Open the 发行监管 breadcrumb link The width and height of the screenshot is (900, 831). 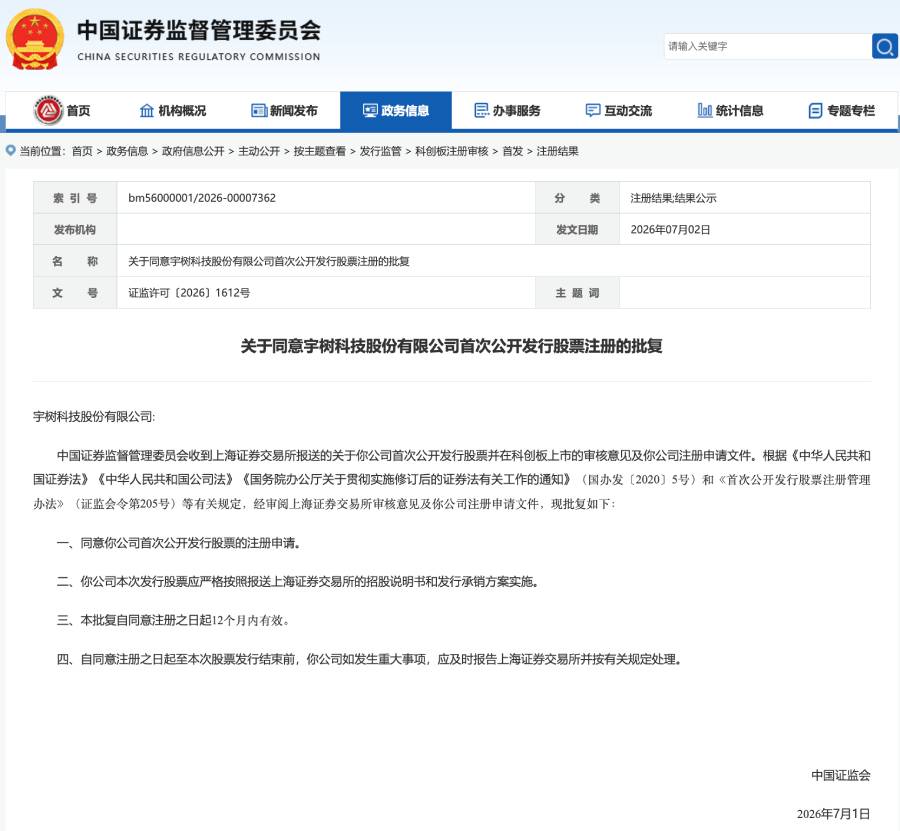(380, 151)
